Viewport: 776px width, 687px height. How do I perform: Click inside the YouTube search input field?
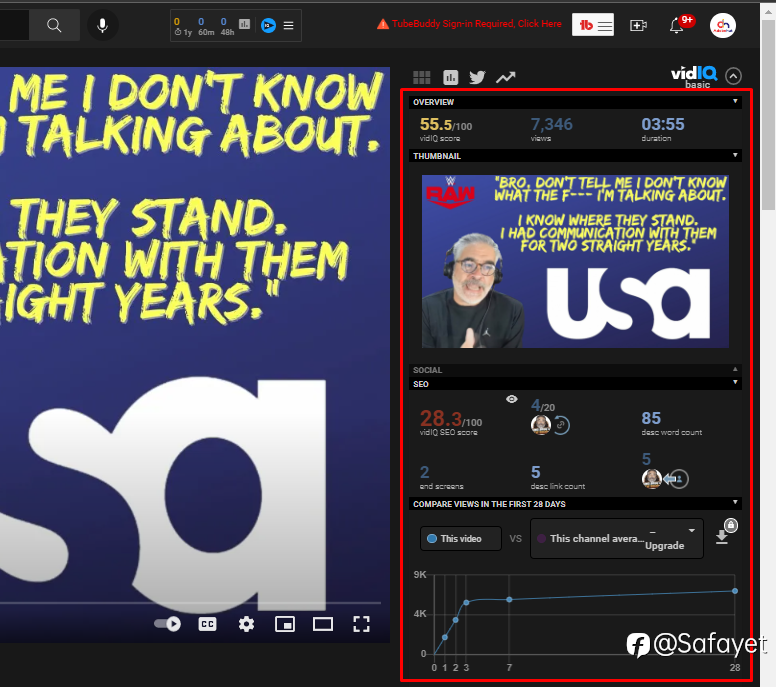pyautogui.click(x=14, y=25)
